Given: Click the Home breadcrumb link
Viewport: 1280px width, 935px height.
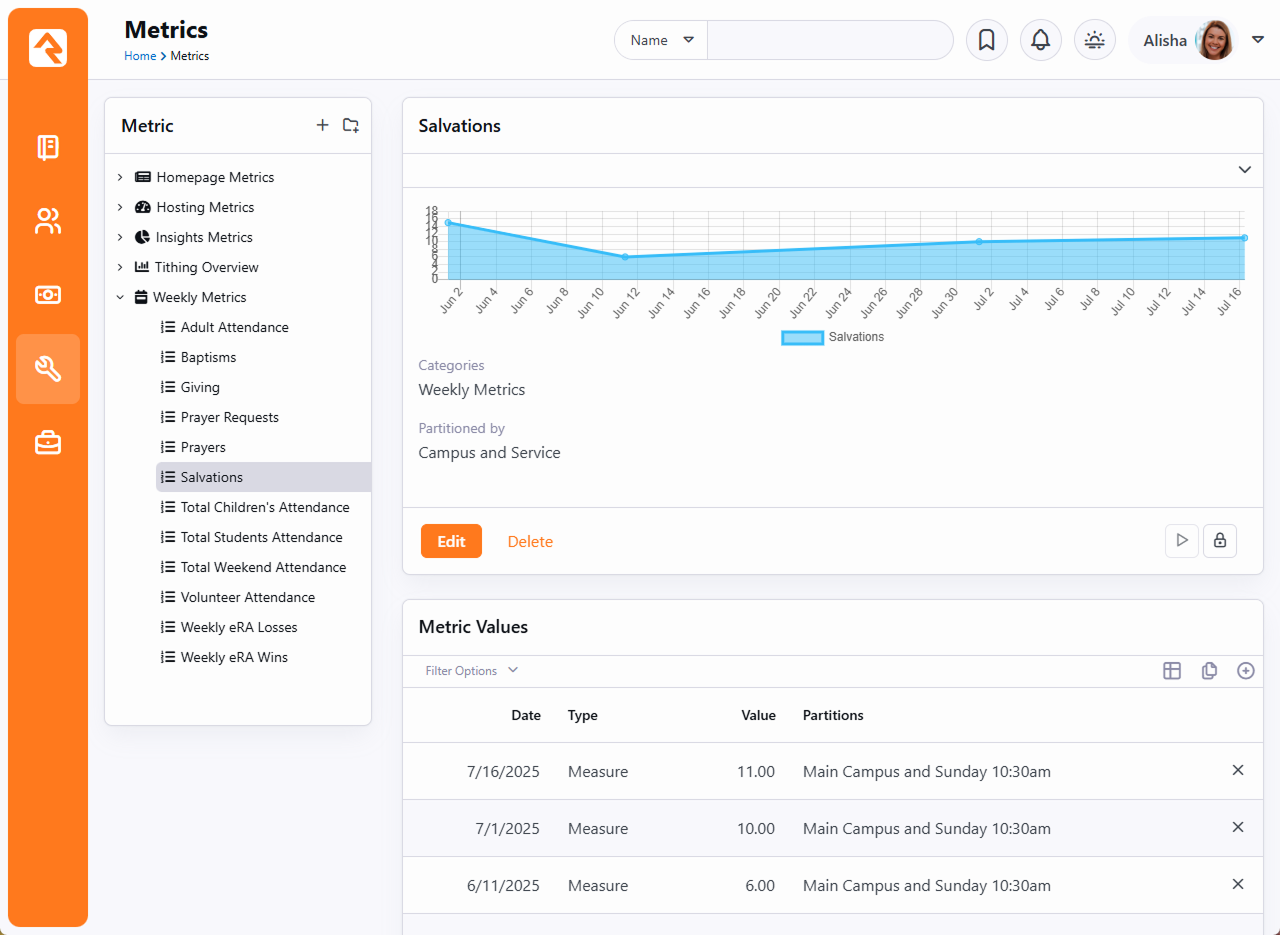Looking at the screenshot, I should click(140, 56).
